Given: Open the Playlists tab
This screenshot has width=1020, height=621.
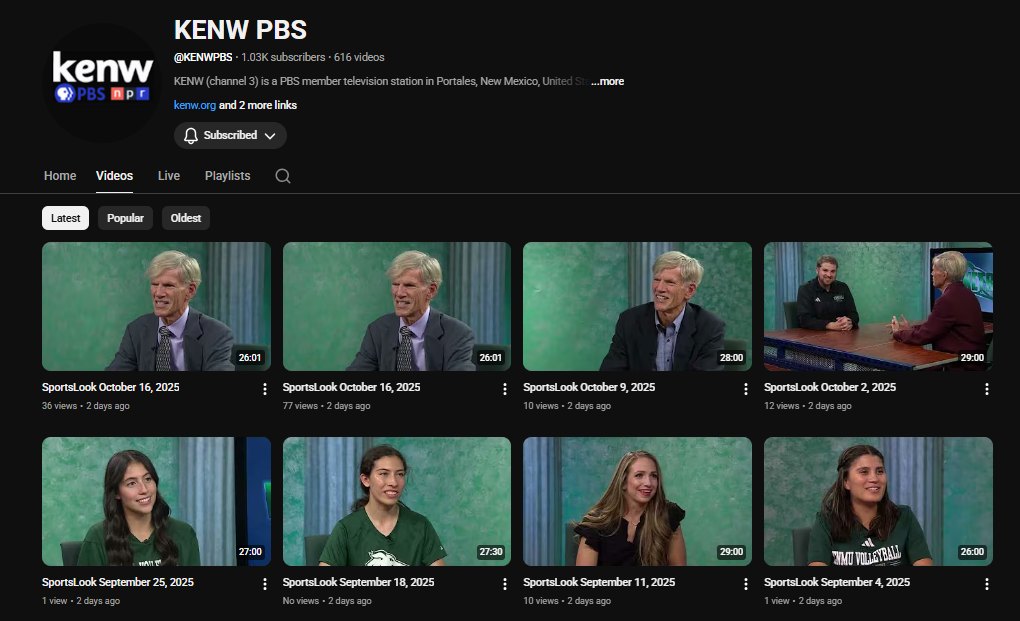Looking at the screenshot, I should tap(227, 176).
